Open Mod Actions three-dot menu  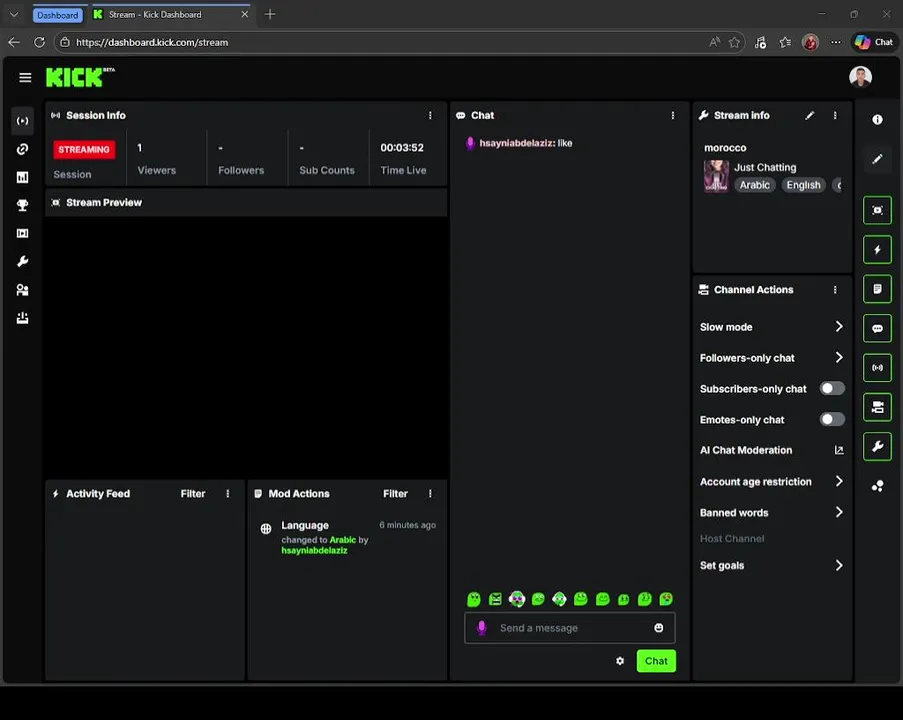pos(430,494)
